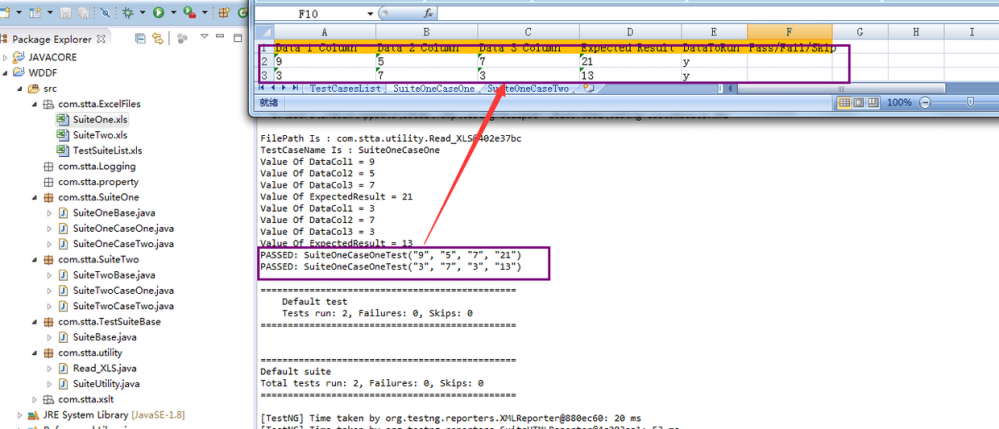Click the New Java Package icon
This screenshot has width=999, height=429.
tap(224, 12)
